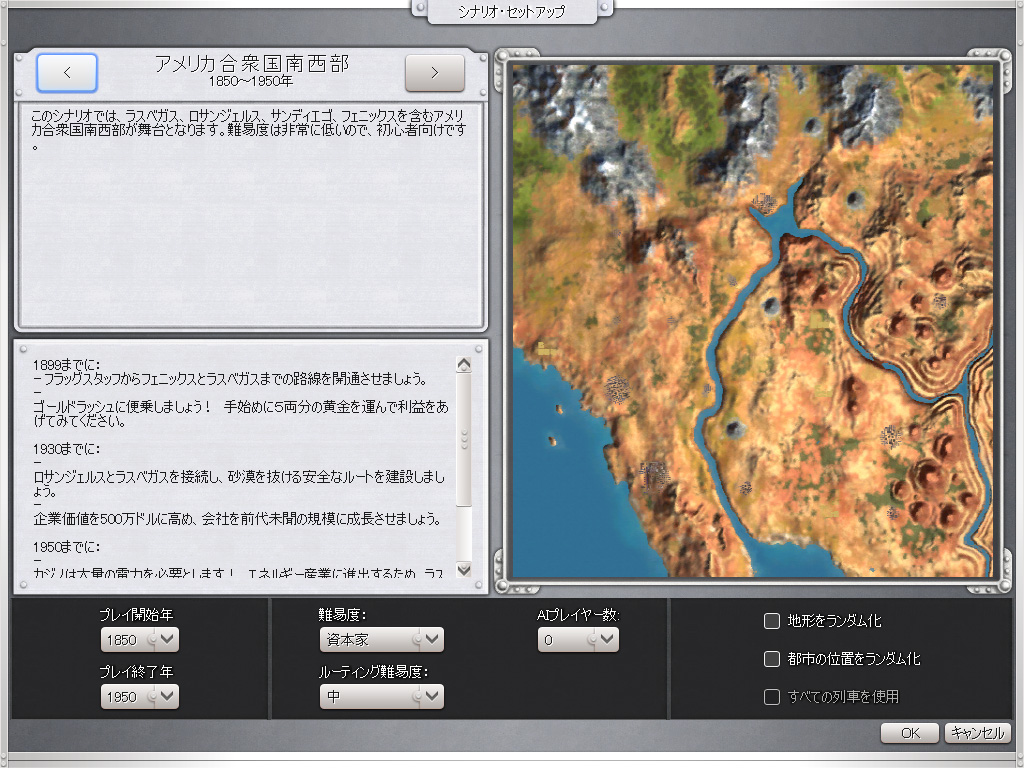
Task: Confirm the setup with the OK button
Action: coord(910,733)
